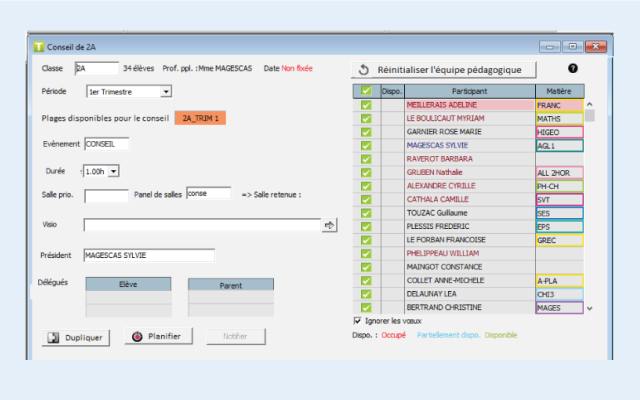Click the reset arrow icon for pedagogical team
Viewport: 640px width, 400px height.
(x=364, y=69)
